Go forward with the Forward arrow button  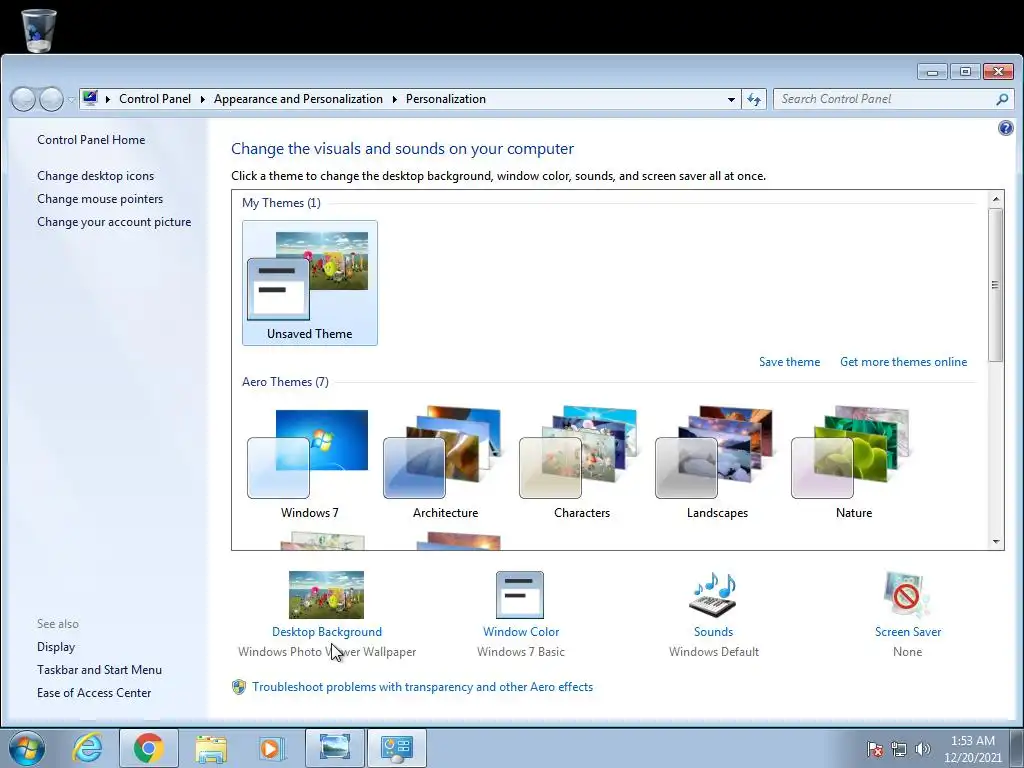point(51,99)
